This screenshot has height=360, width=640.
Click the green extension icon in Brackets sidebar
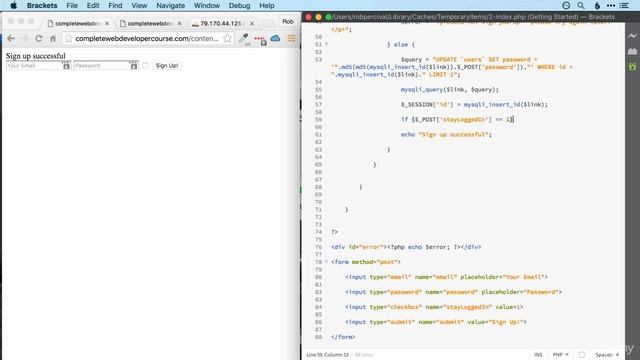pos(632,67)
